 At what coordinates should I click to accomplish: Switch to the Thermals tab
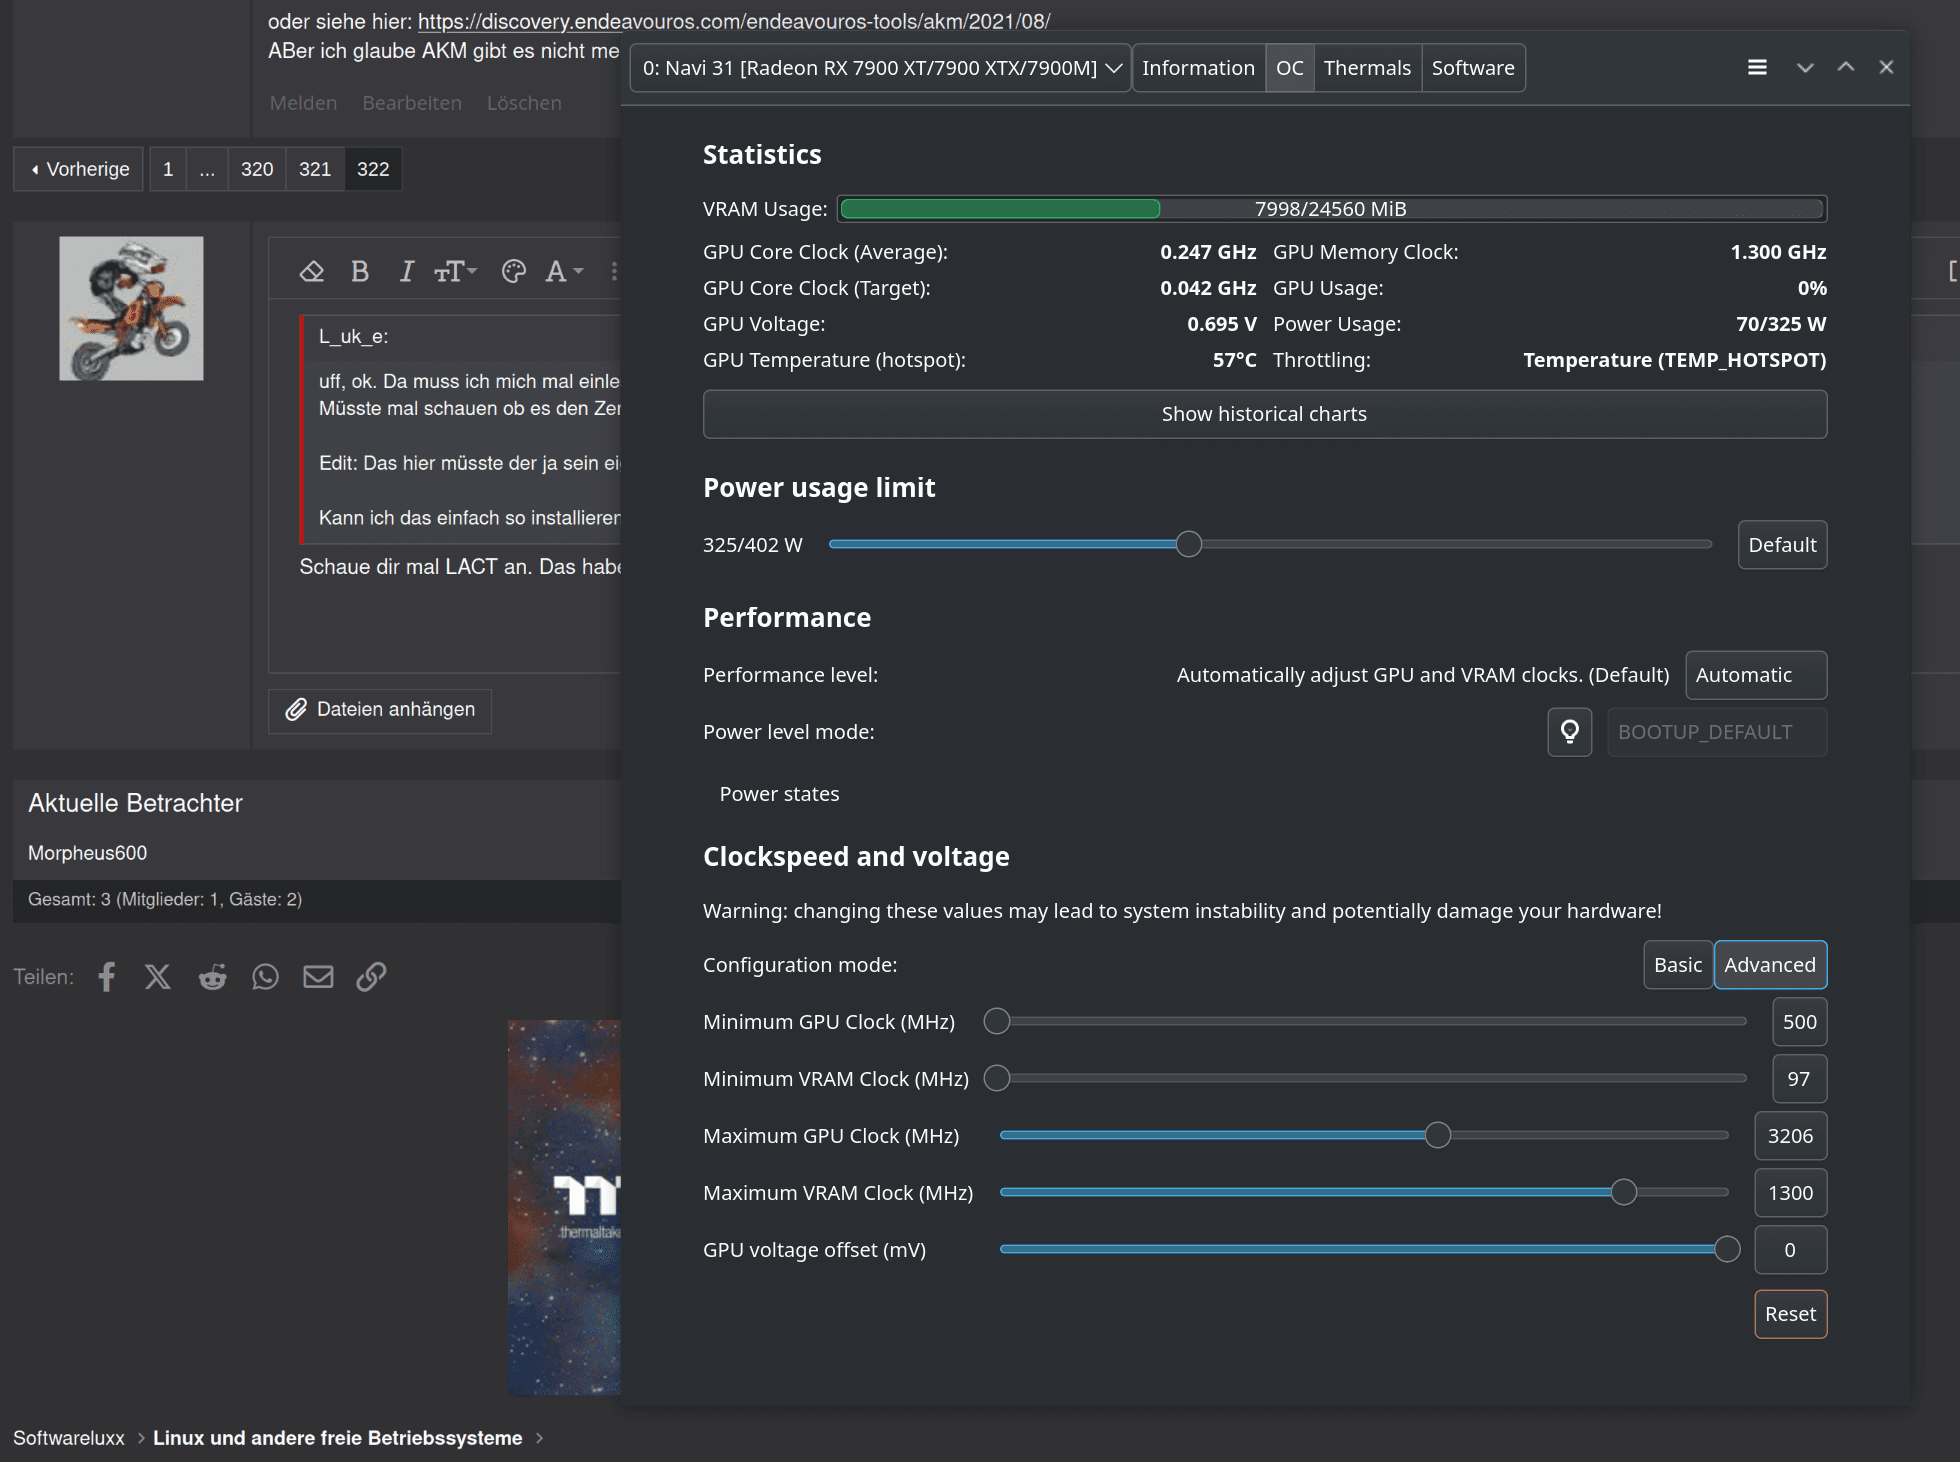tap(1366, 68)
